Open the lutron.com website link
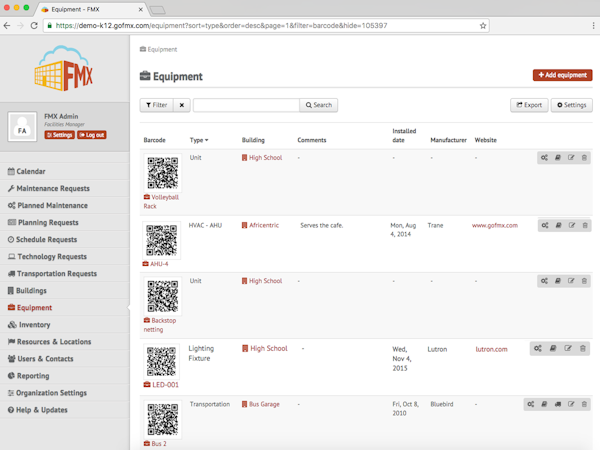This screenshot has height=450, width=600. click(491, 349)
